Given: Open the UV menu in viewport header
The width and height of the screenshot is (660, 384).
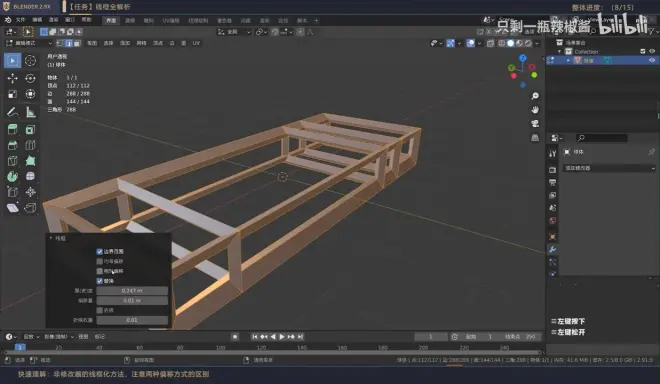Looking at the screenshot, I should (196, 43).
